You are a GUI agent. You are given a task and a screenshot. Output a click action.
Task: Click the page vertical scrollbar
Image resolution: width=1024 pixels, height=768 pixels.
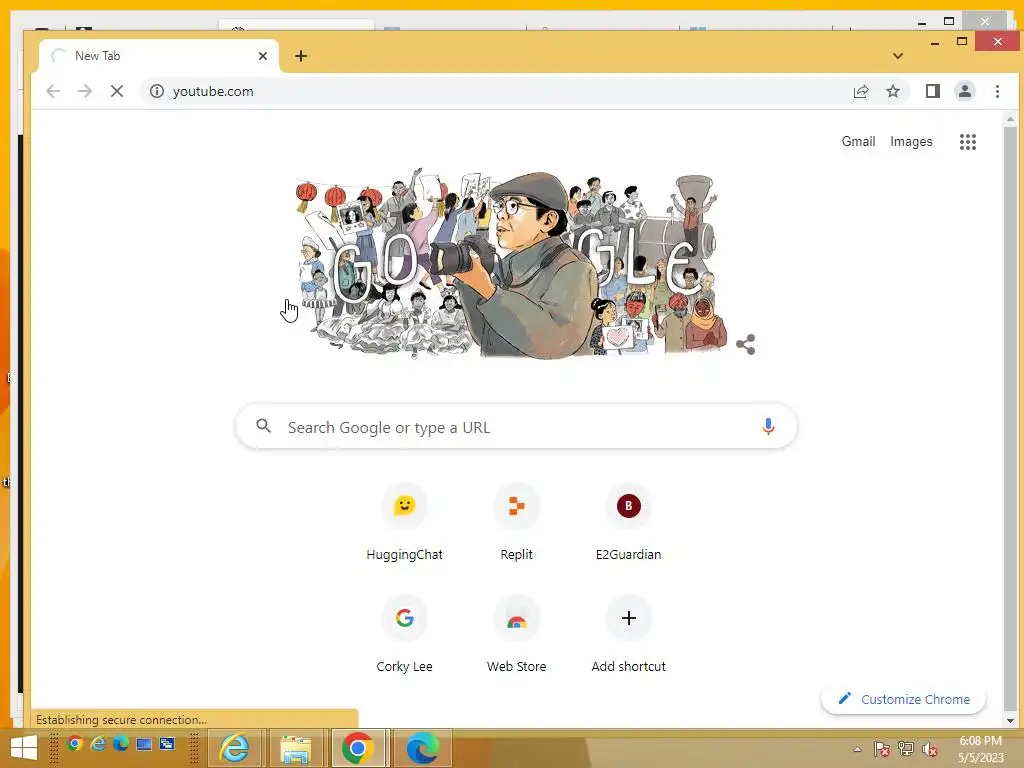click(x=1010, y=418)
